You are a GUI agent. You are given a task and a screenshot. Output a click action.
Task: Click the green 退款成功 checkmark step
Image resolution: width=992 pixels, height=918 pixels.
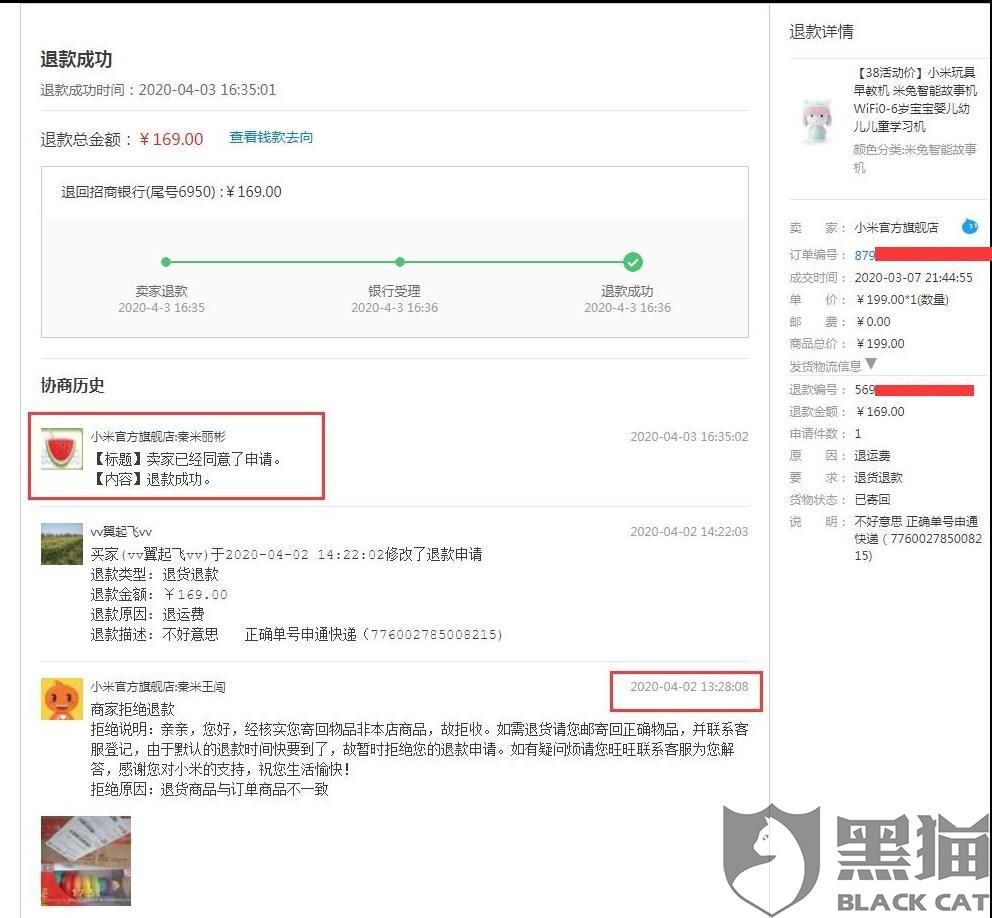pyautogui.click(x=632, y=261)
